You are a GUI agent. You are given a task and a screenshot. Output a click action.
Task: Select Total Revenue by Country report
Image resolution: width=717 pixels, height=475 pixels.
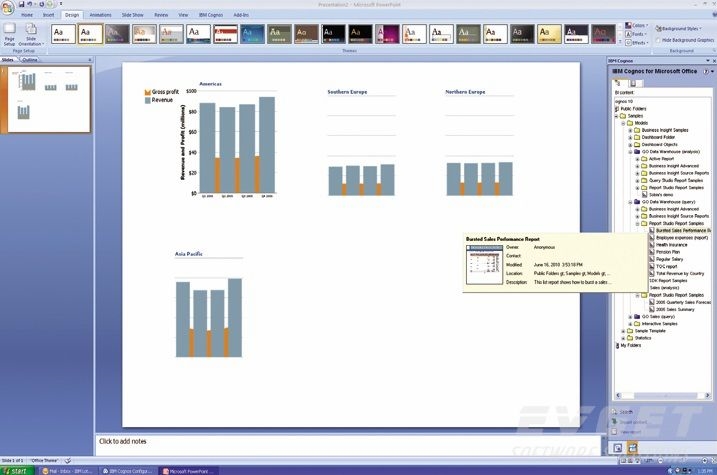pyautogui.click(x=680, y=273)
